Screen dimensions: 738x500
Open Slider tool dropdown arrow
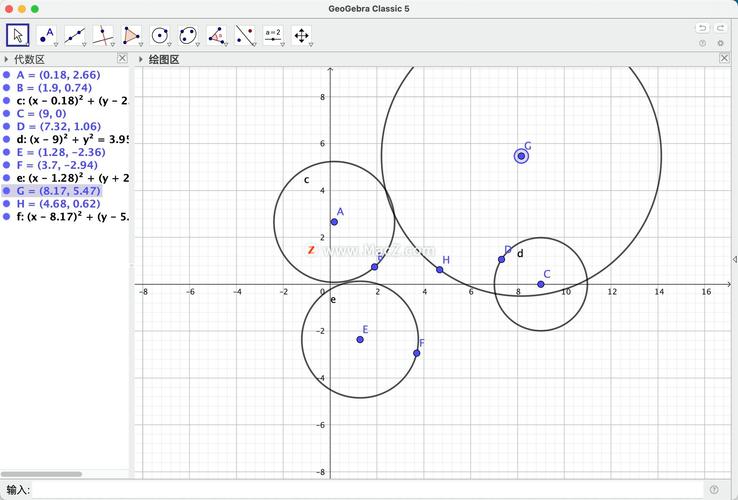click(x=282, y=45)
